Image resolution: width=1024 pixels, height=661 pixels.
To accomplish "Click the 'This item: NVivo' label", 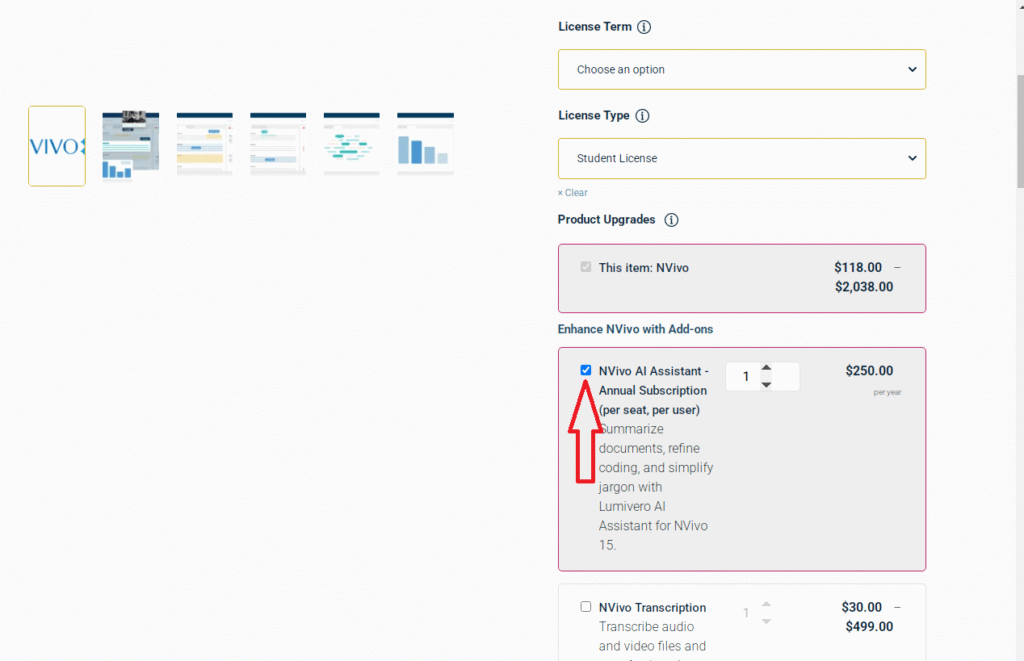I will click(643, 268).
